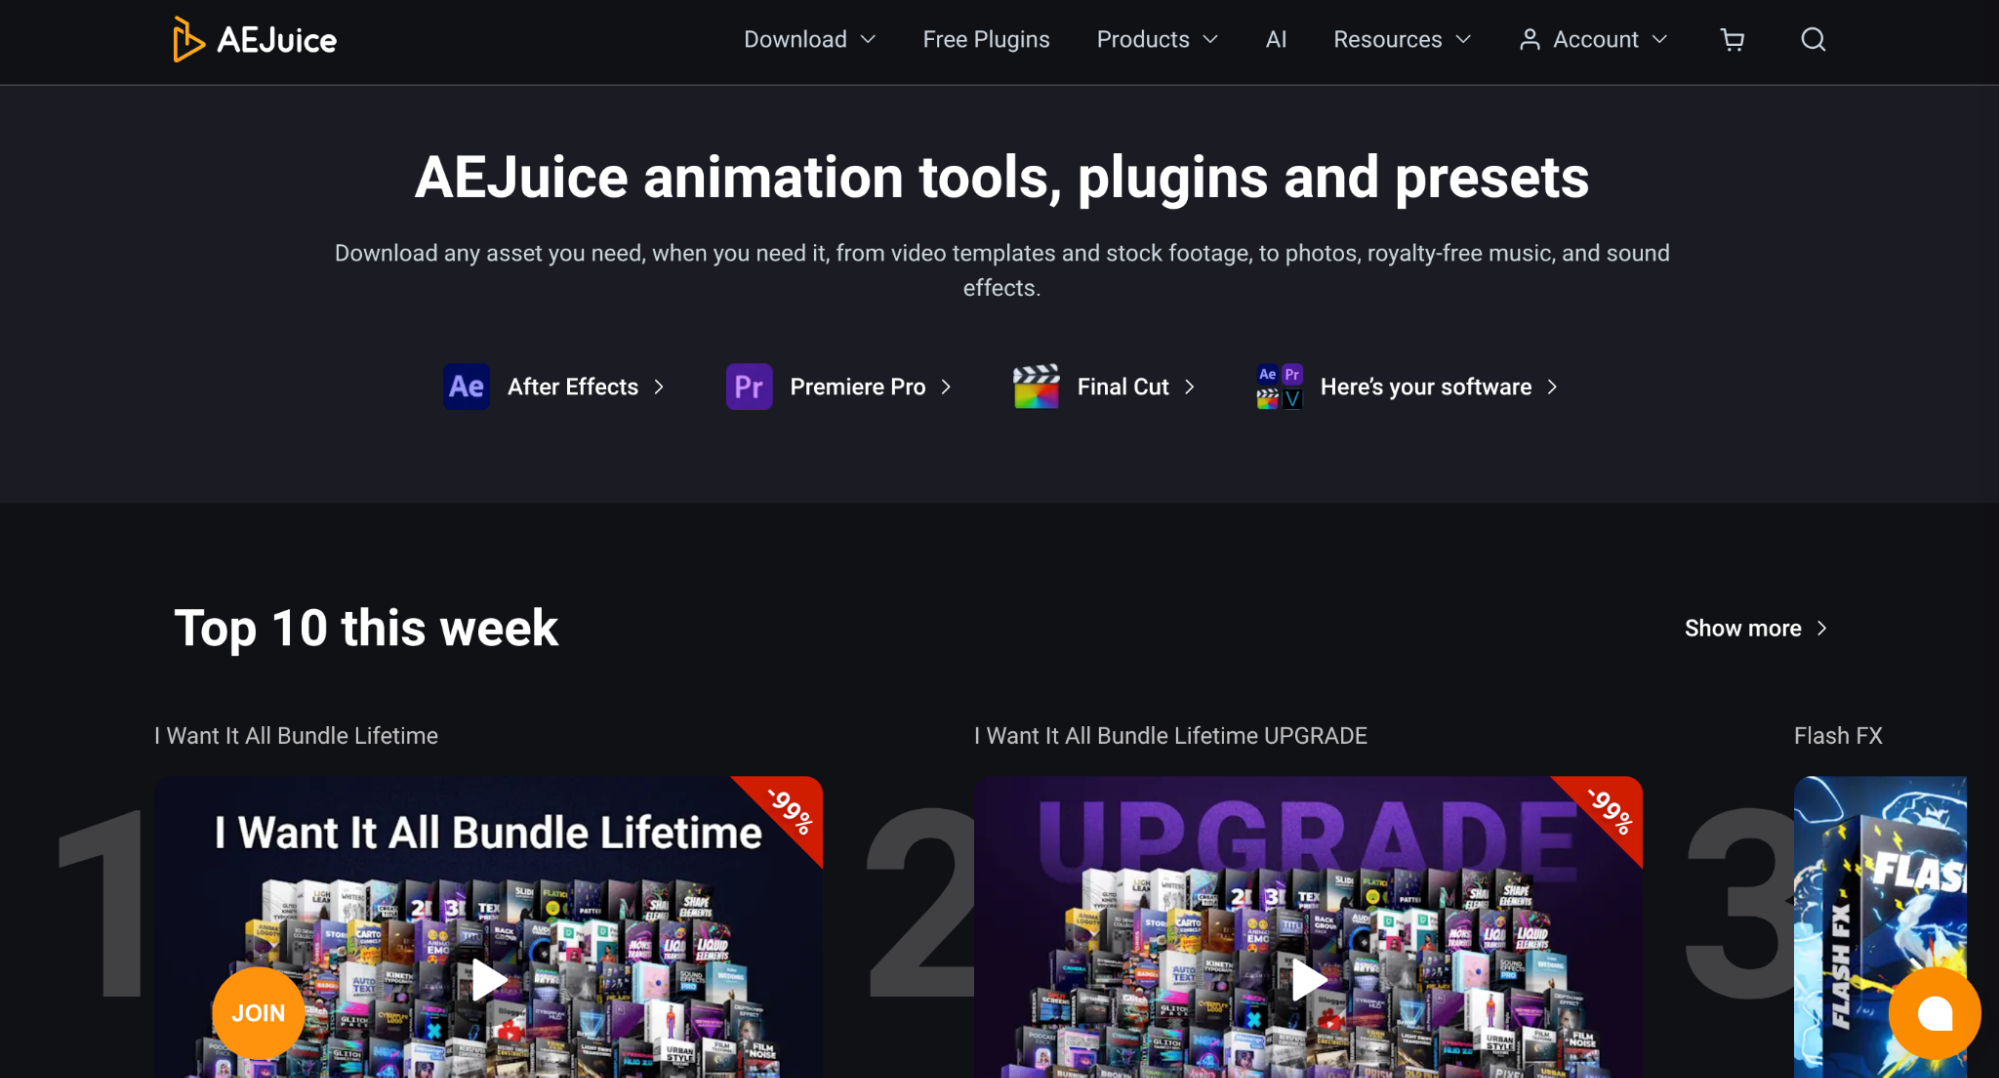
Task: Click the multi-software icon grid
Action: pyautogui.click(x=1279, y=387)
